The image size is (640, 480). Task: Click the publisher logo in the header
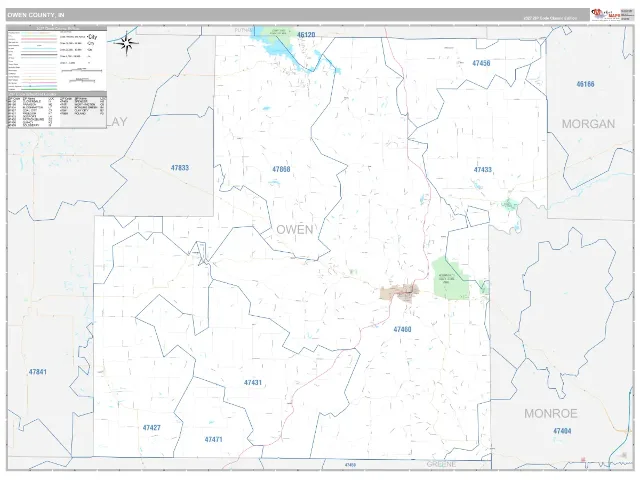[x=606, y=14]
